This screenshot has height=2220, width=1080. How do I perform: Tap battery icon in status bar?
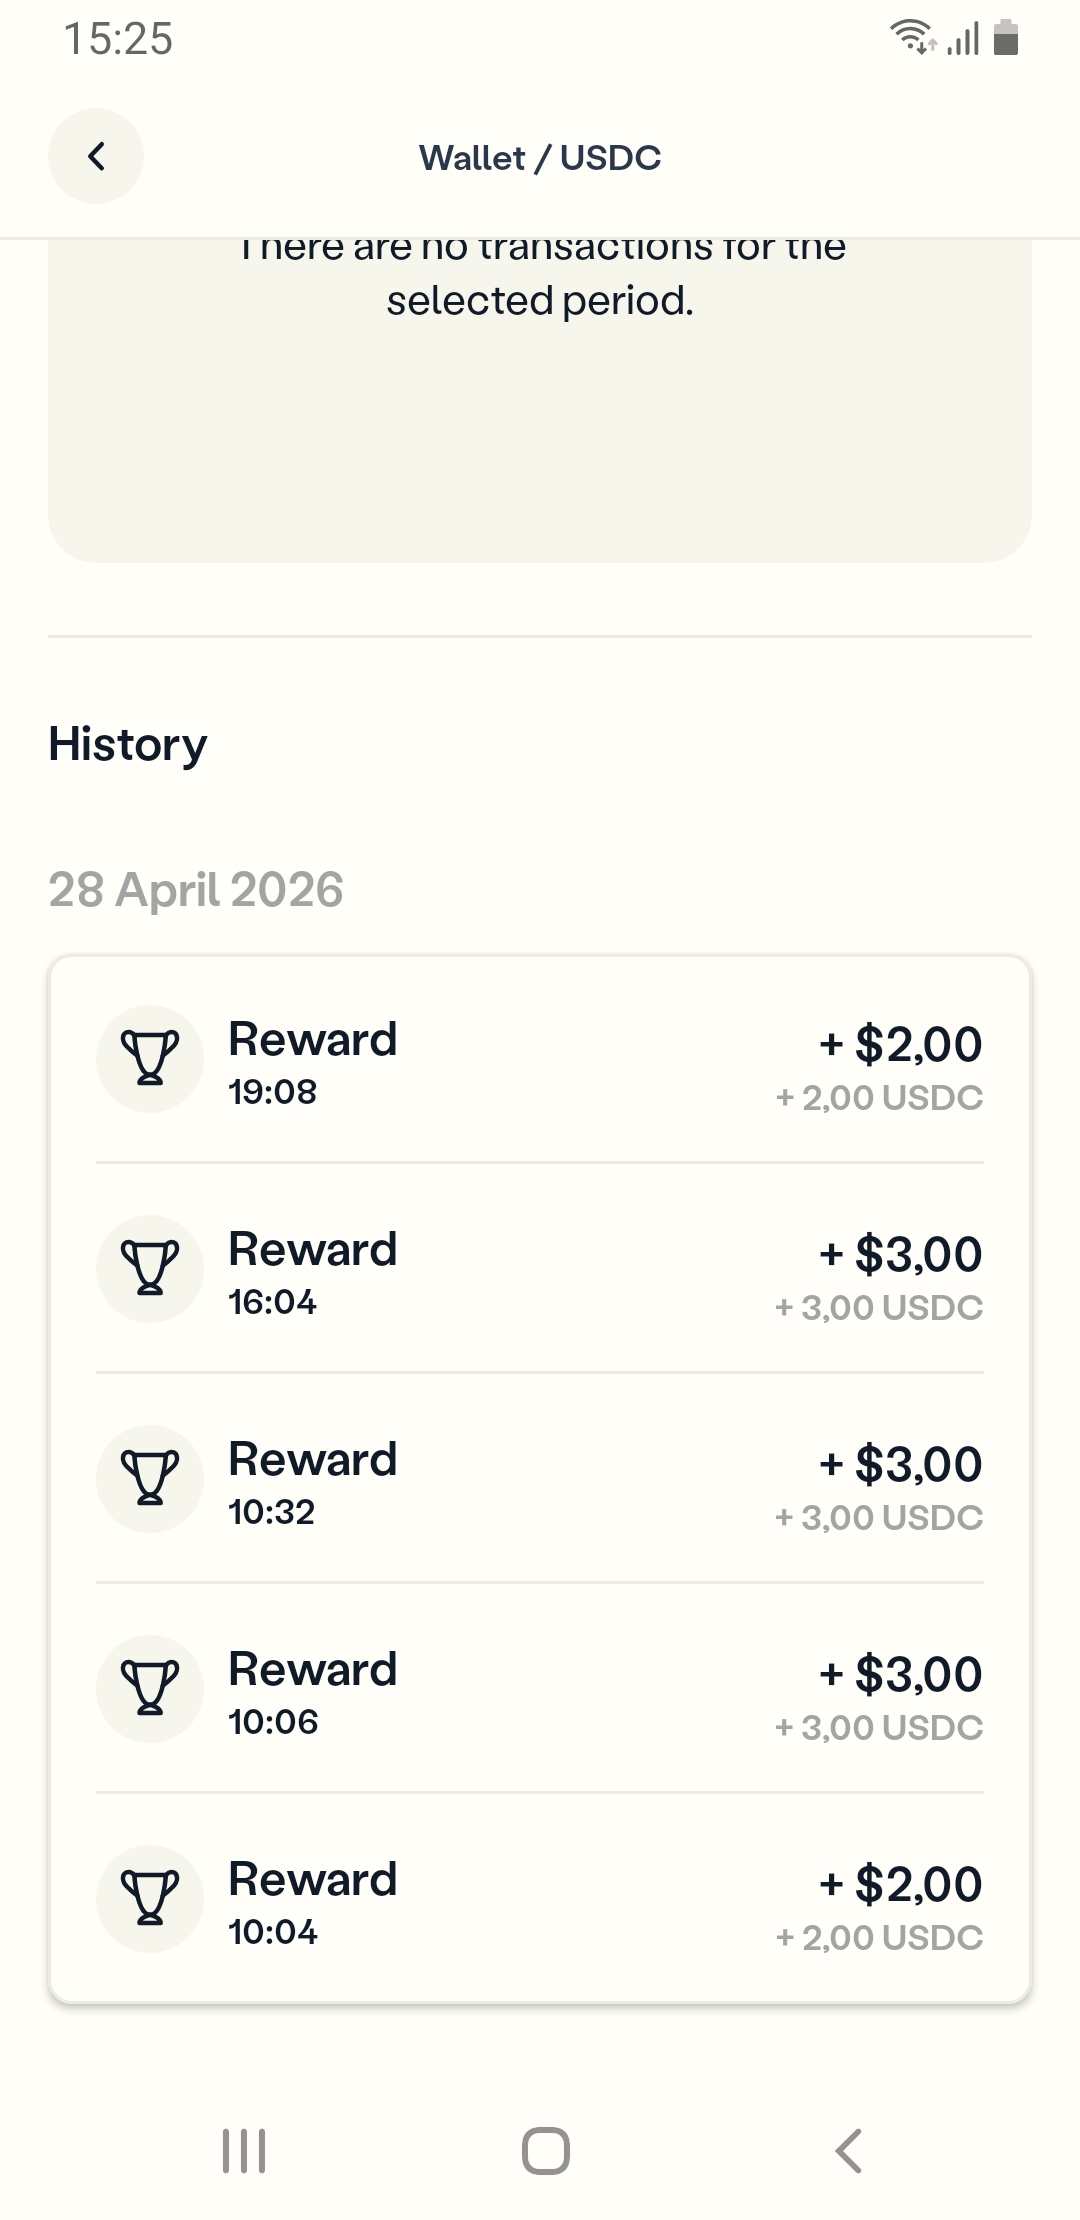(x=1006, y=38)
